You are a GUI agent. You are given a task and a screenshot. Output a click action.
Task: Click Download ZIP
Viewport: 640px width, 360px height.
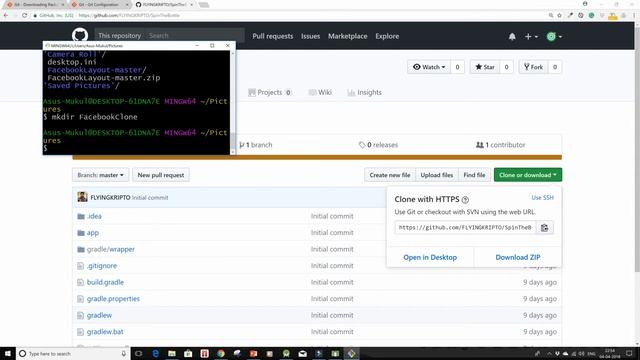click(518, 258)
